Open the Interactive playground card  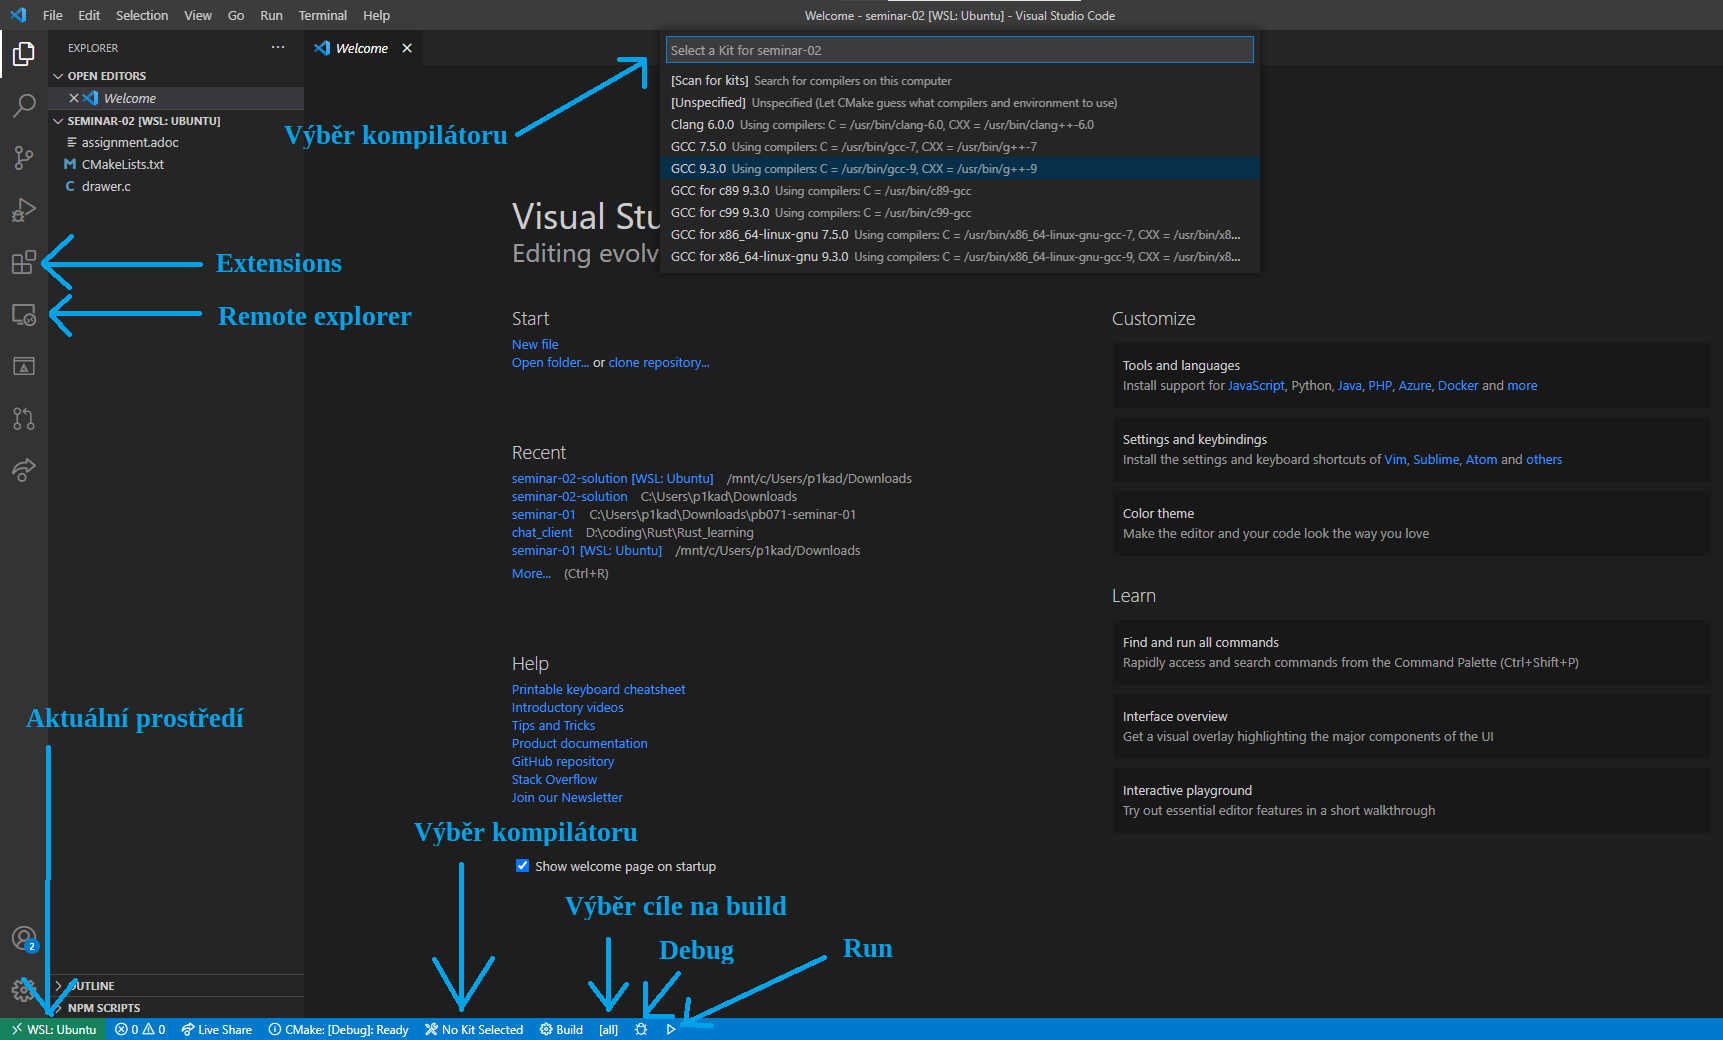tap(1411, 800)
